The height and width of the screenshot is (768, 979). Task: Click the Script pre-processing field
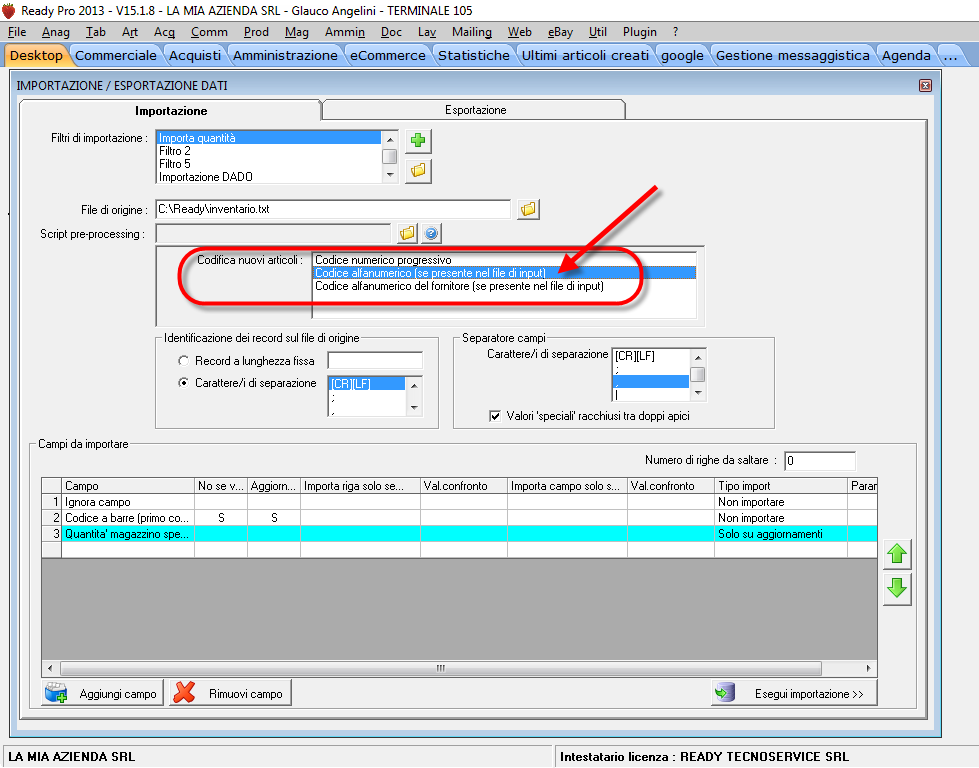(273, 234)
